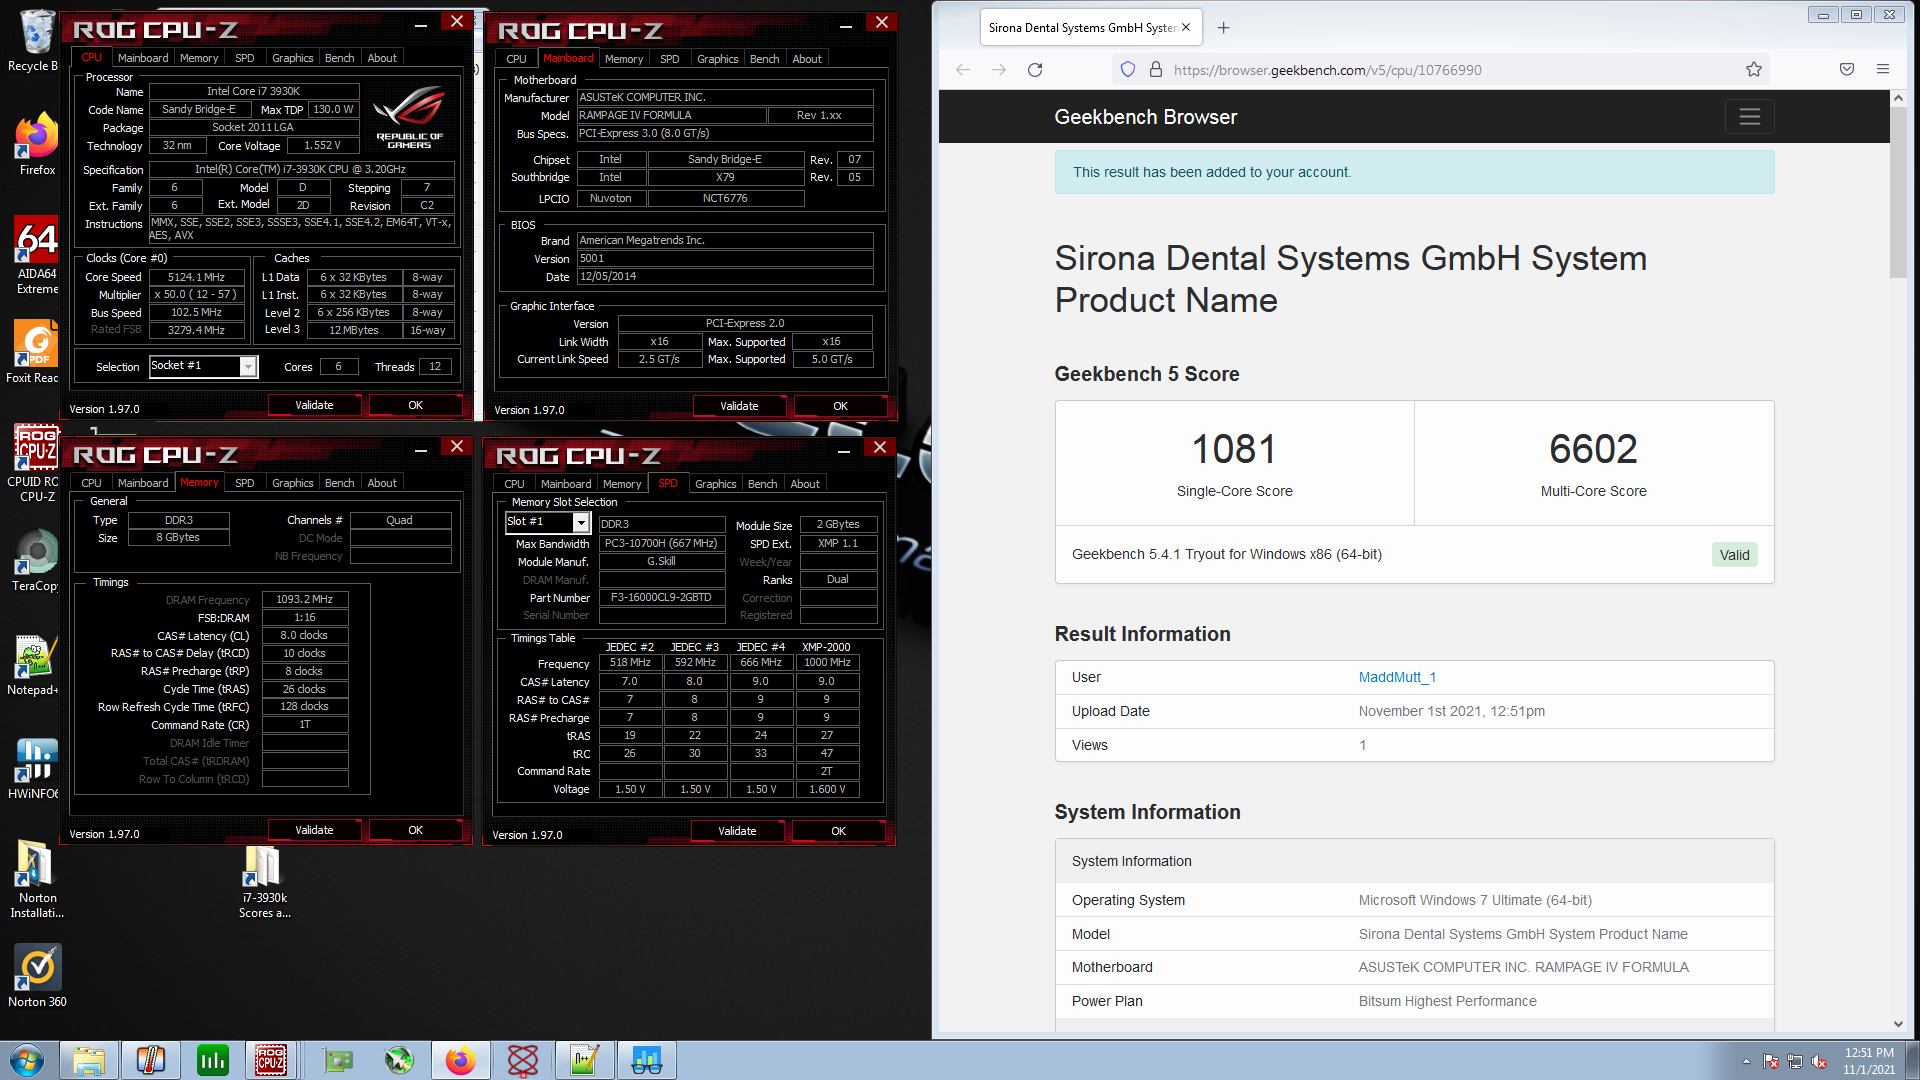Select the F3-16000CL9-2GBTD part number
Screen dimensions: 1920x1080
pos(661,597)
